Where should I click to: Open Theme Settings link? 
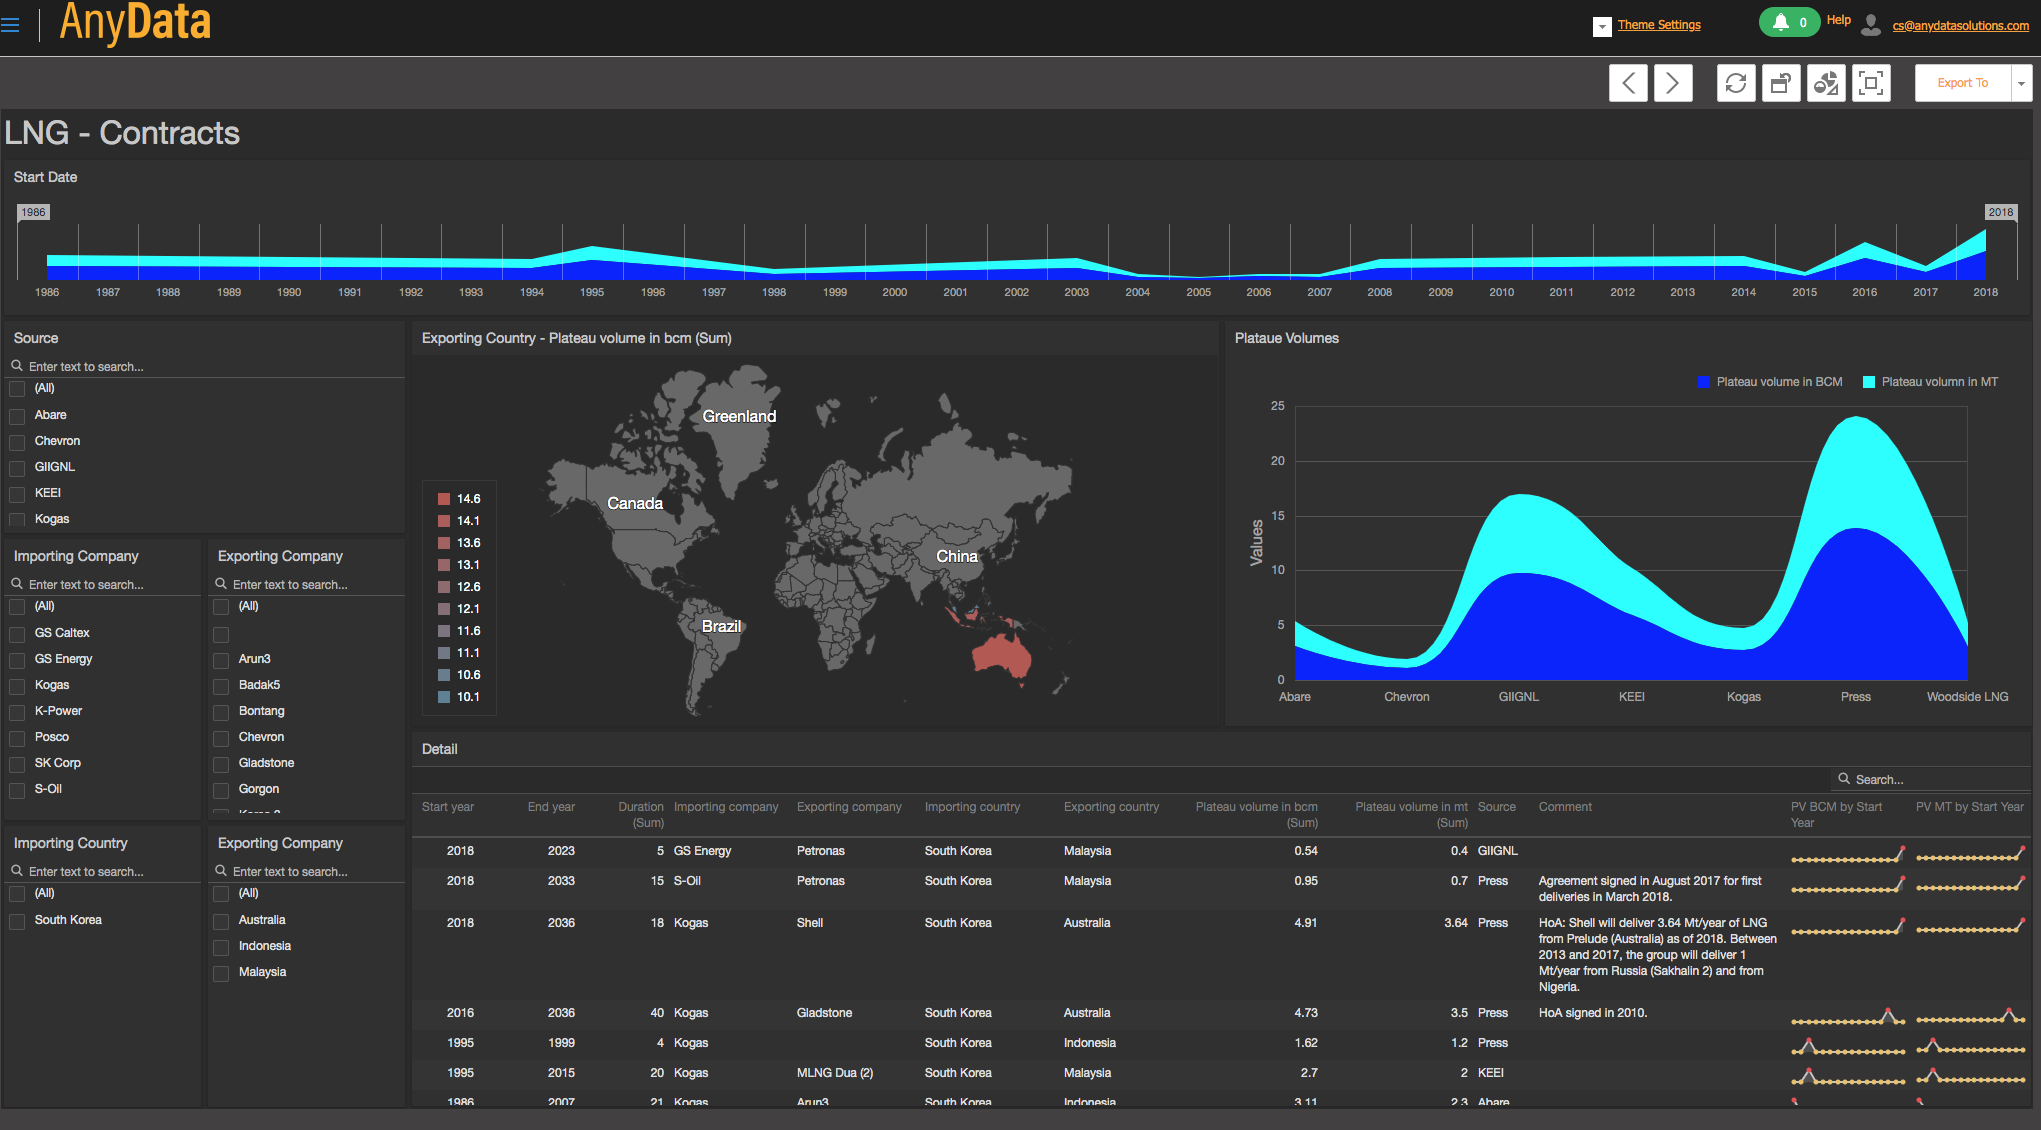tap(1659, 25)
